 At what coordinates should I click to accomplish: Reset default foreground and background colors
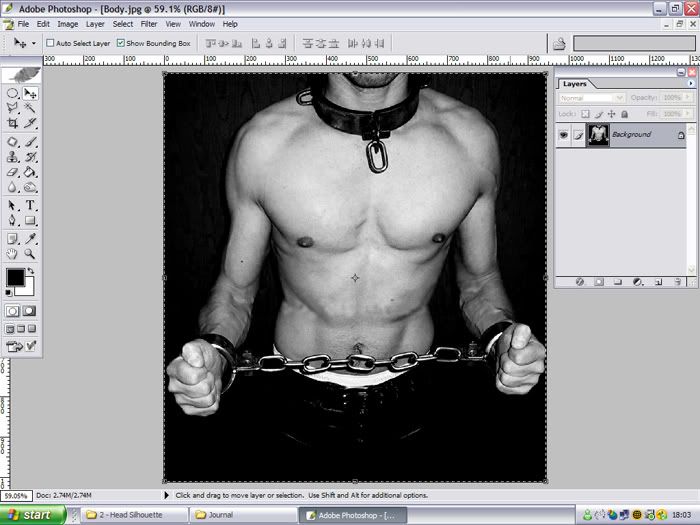coord(8,293)
